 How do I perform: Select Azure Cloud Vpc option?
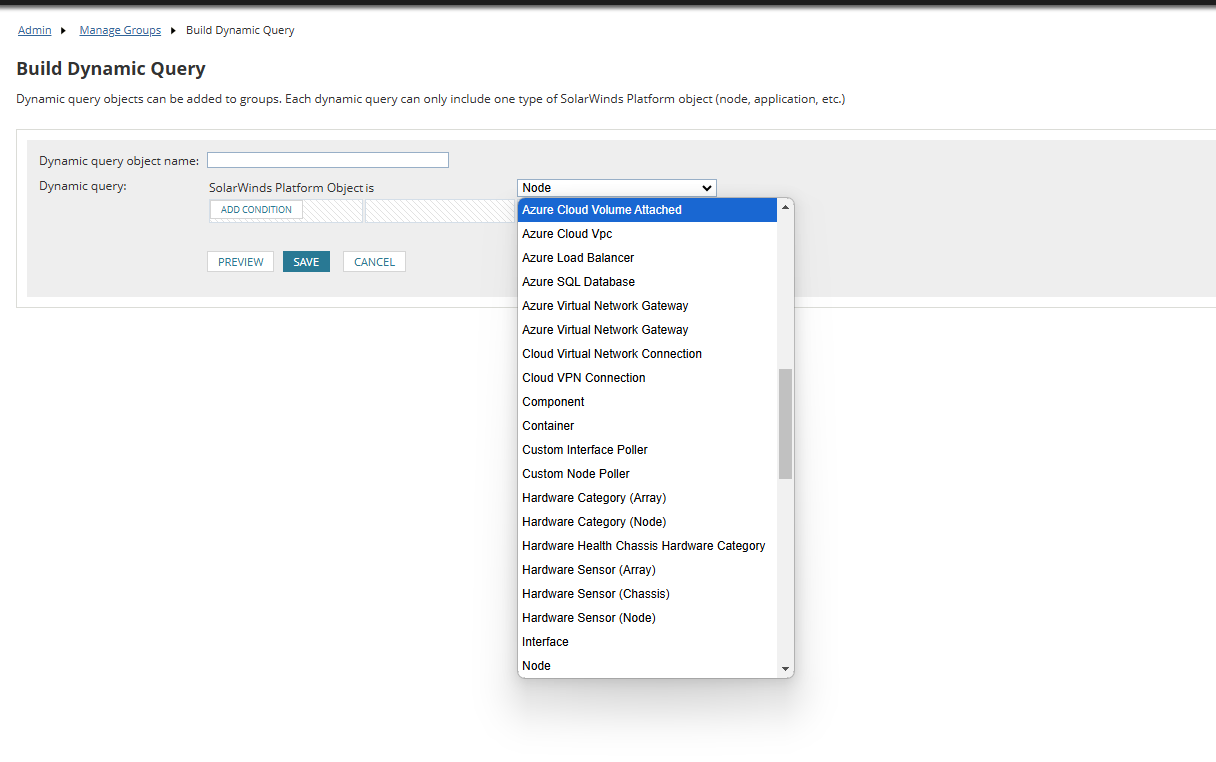(647, 234)
